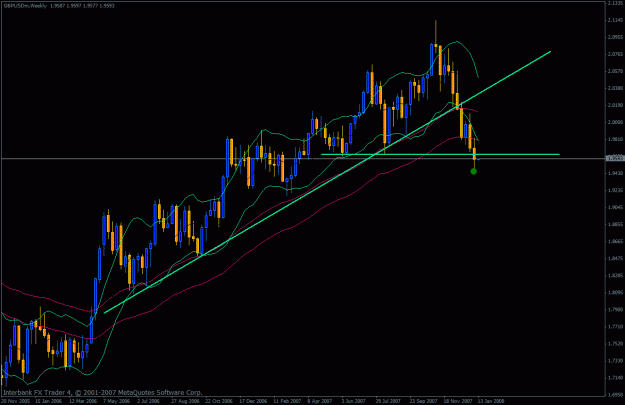The height and width of the screenshot is (405, 625).
Task: Click the Interbank FX Trader 4 copyright text
Action: click(103, 393)
